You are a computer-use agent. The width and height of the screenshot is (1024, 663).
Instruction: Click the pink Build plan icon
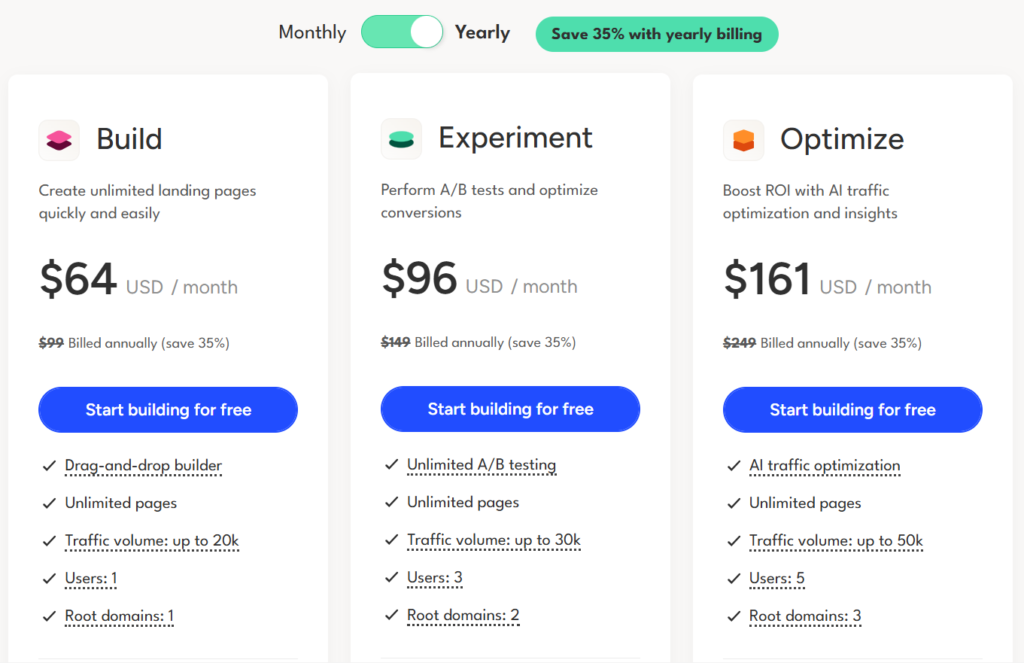[x=58, y=140]
